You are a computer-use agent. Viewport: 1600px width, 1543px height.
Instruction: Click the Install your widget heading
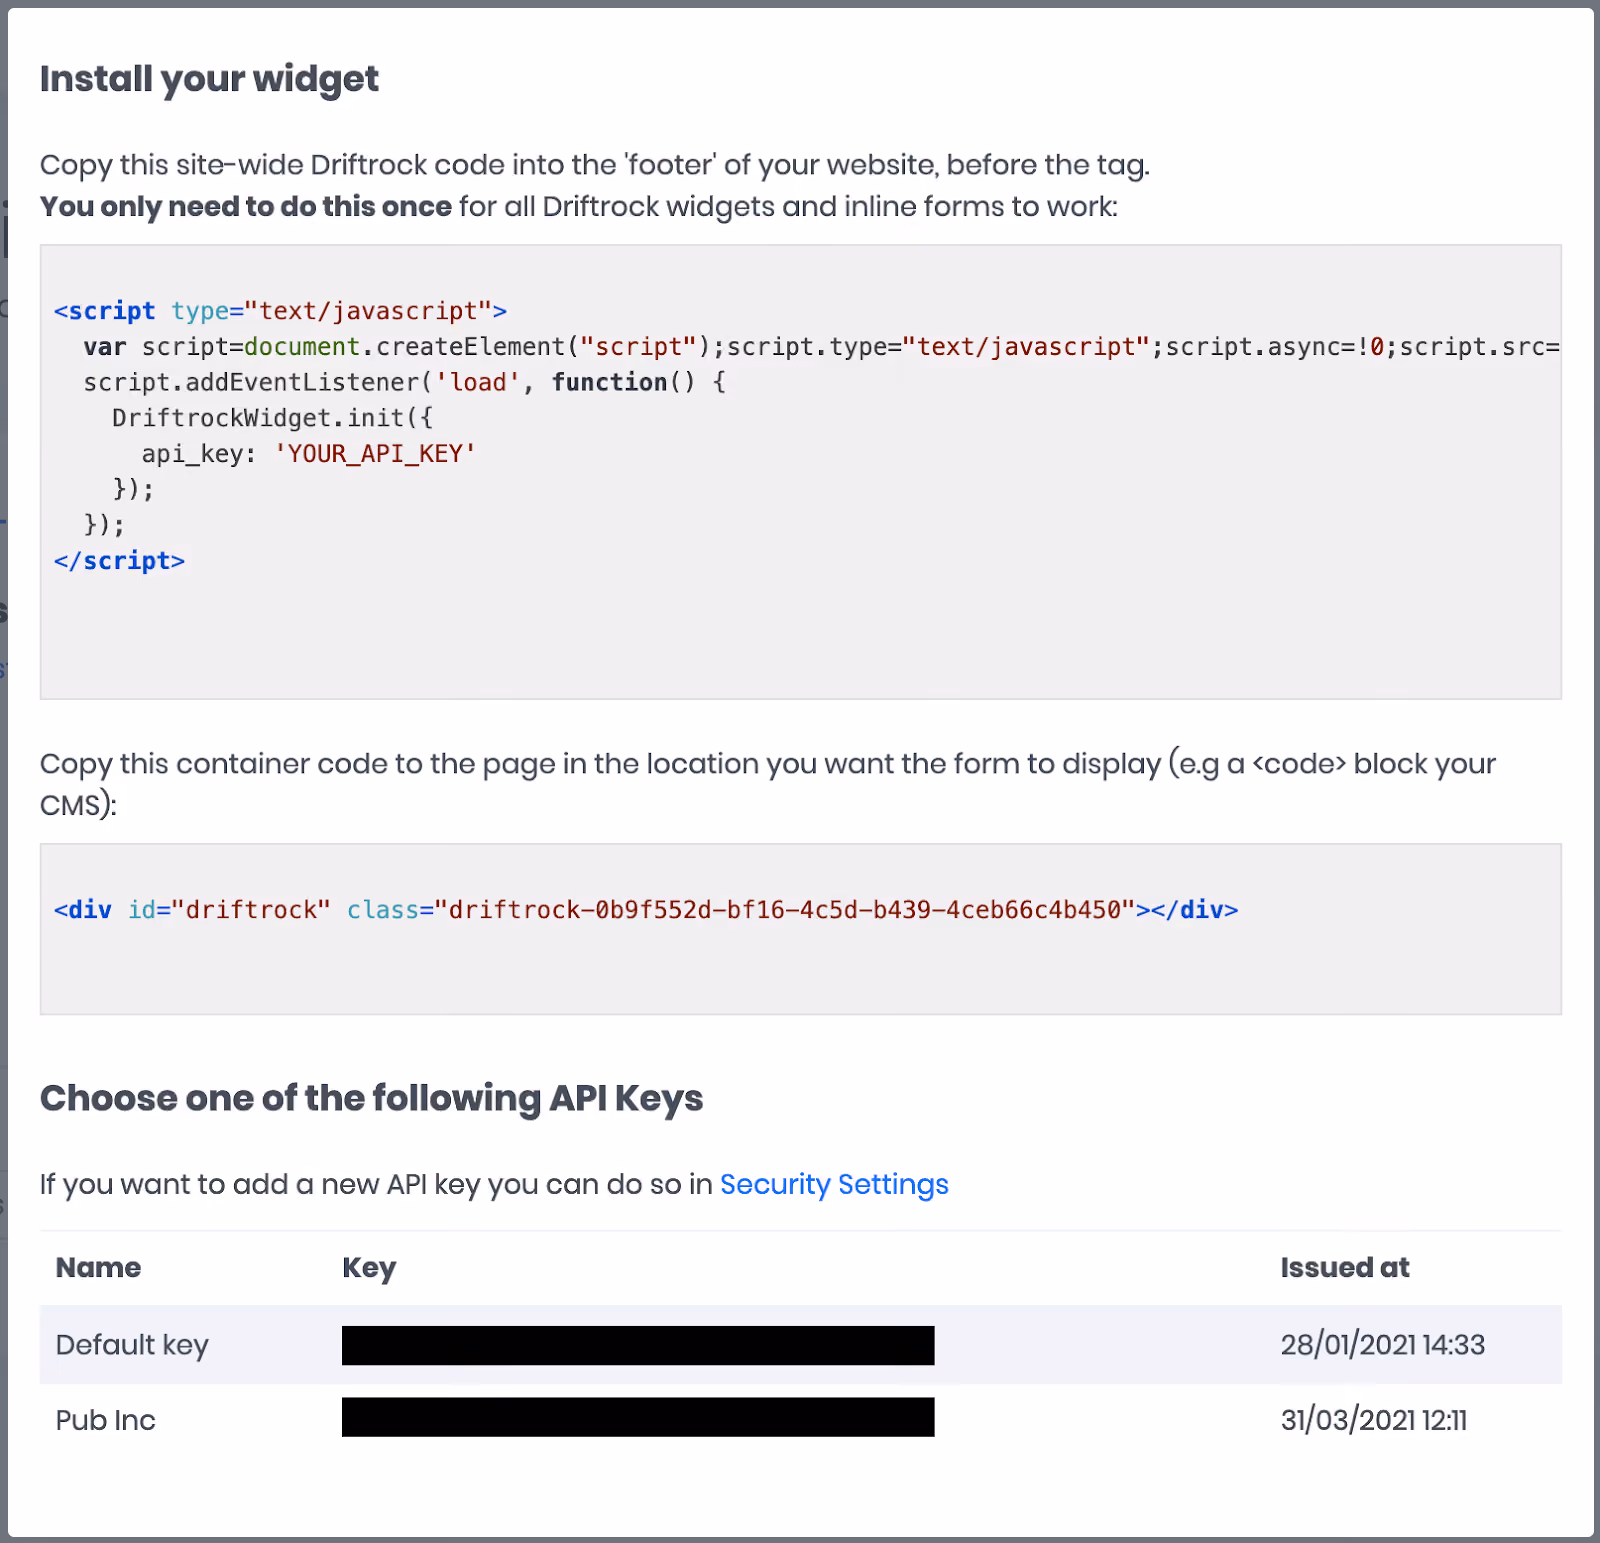pos(209,79)
